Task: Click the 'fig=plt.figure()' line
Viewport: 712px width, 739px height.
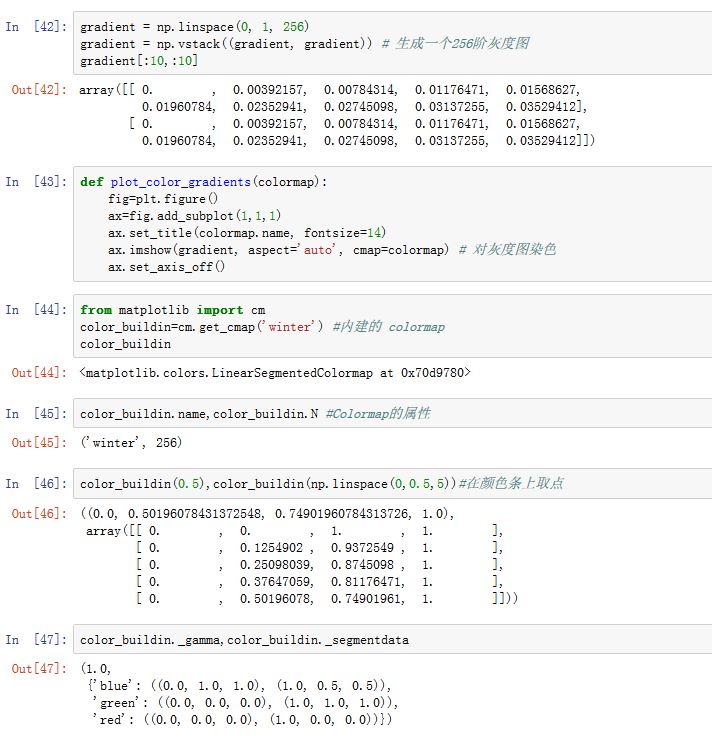Action: coord(163,199)
